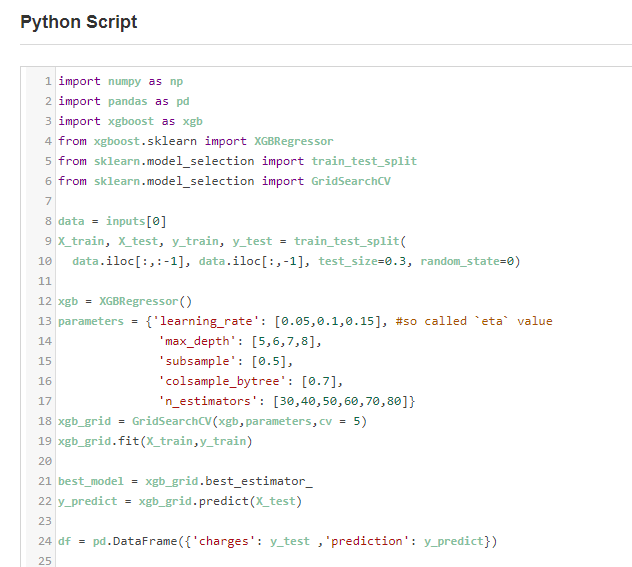This screenshot has height=567, width=632.
Task: Click the 'Python Script' heading
Action: pyautogui.click(x=79, y=22)
